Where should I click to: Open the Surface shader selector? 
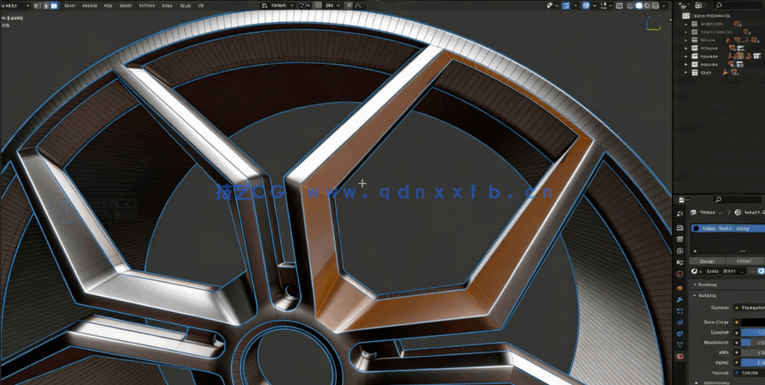tap(749, 307)
